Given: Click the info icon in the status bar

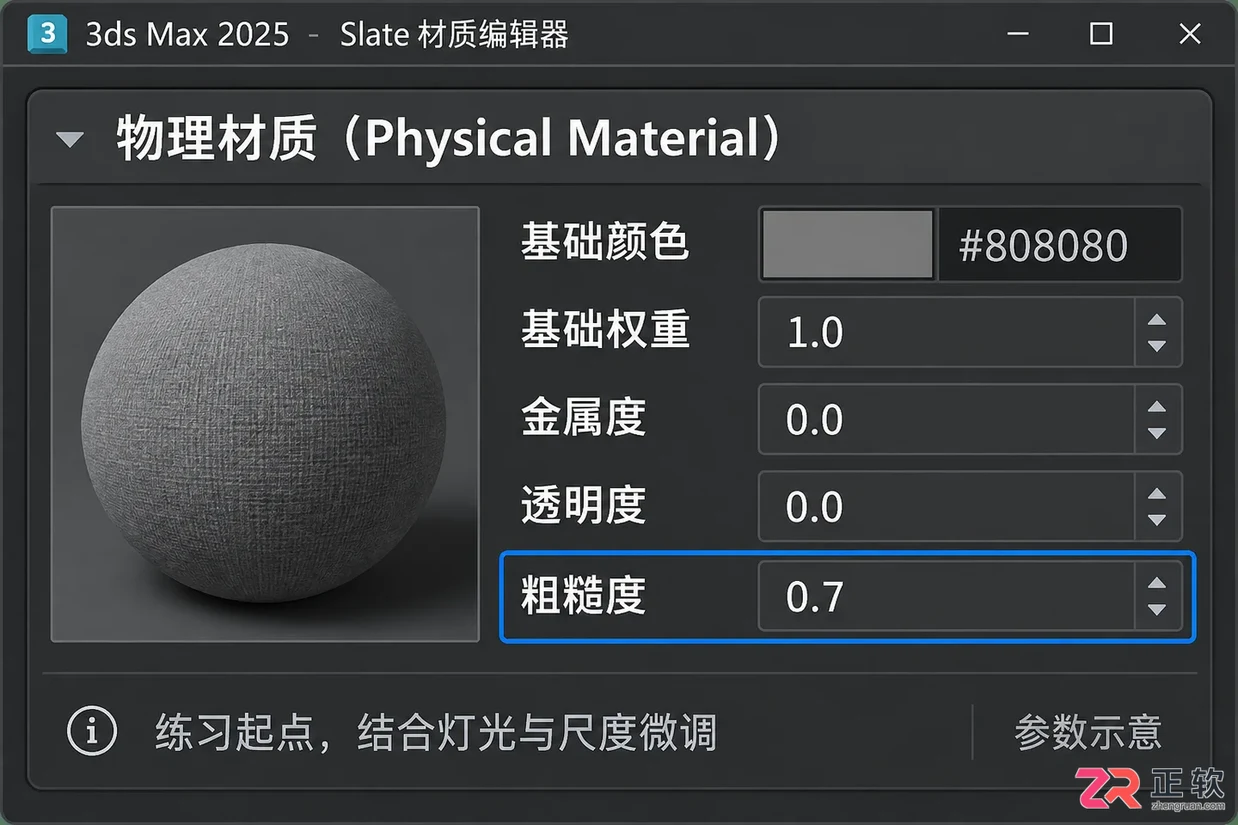Looking at the screenshot, I should coord(91,732).
